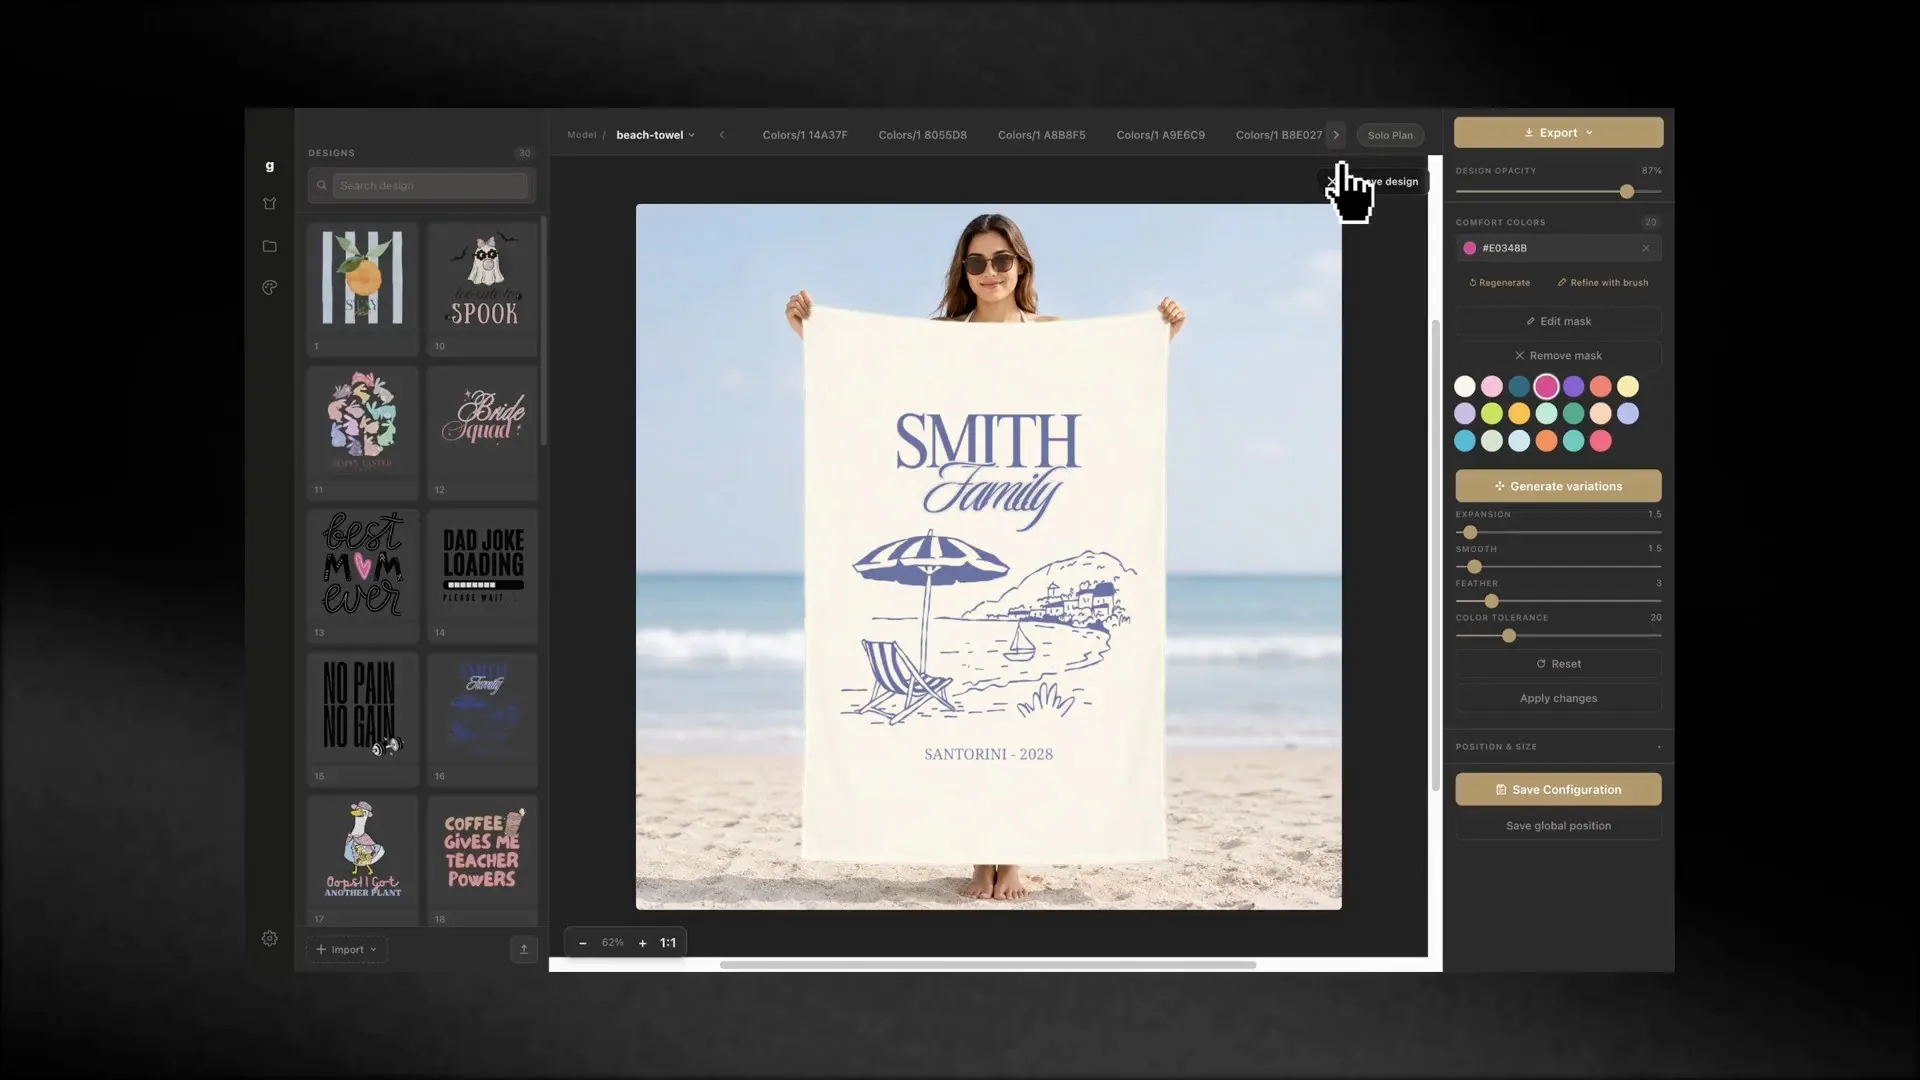The height and width of the screenshot is (1080, 1920).
Task: Open the folder icon in left sidebar
Action: (269, 246)
